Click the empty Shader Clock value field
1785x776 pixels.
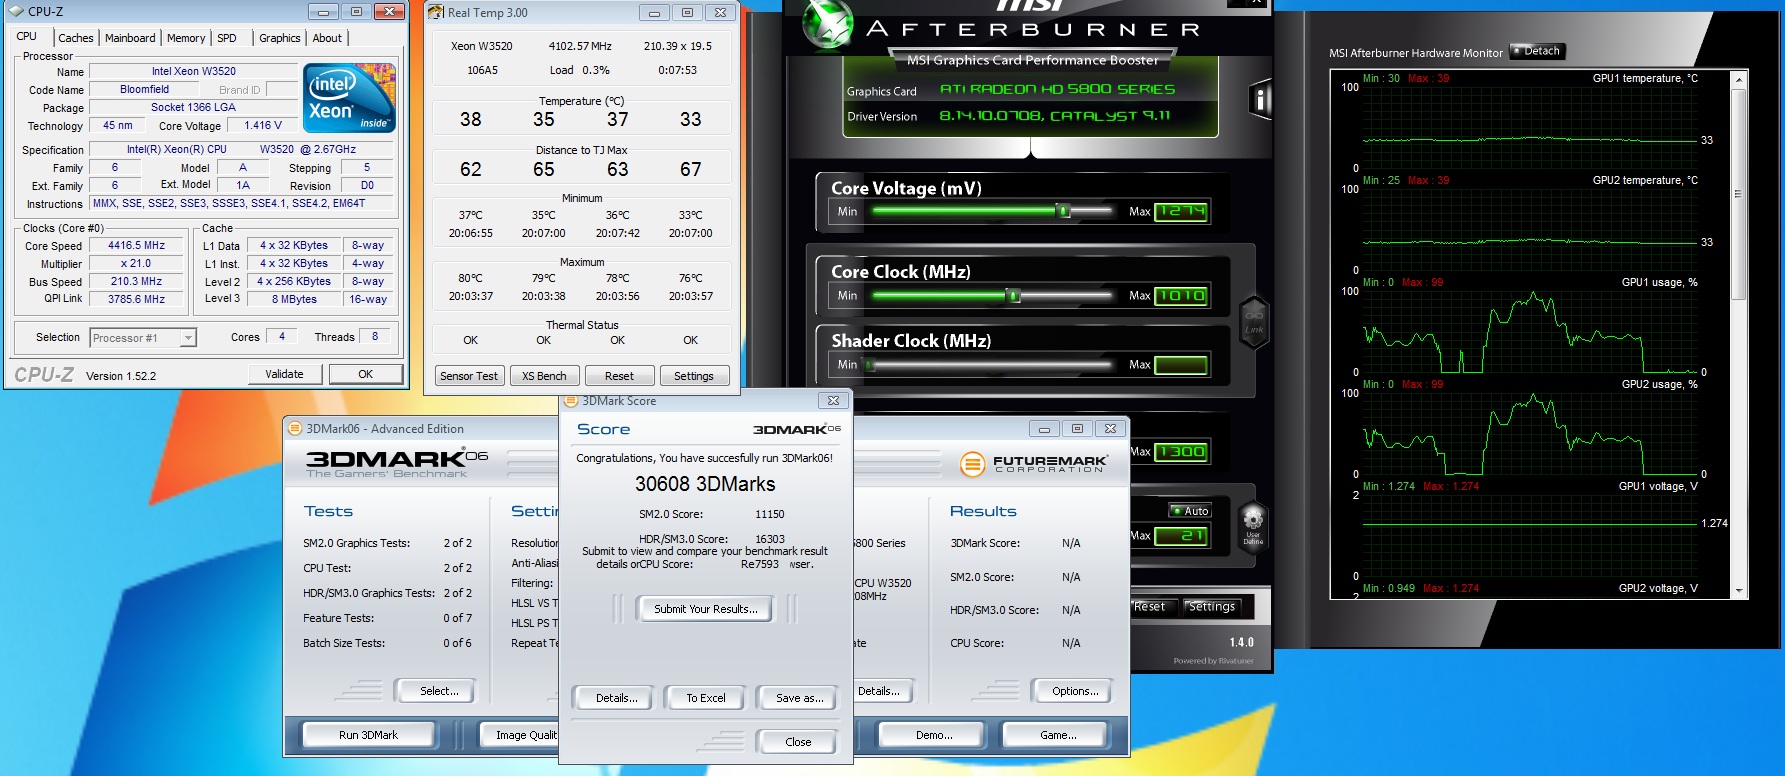tap(1181, 365)
